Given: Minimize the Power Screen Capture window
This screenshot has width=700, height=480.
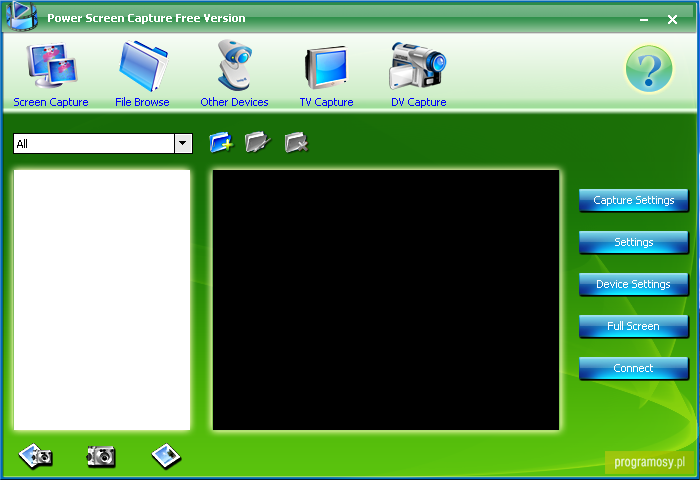Looking at the screenshot, I should point(644,20).
